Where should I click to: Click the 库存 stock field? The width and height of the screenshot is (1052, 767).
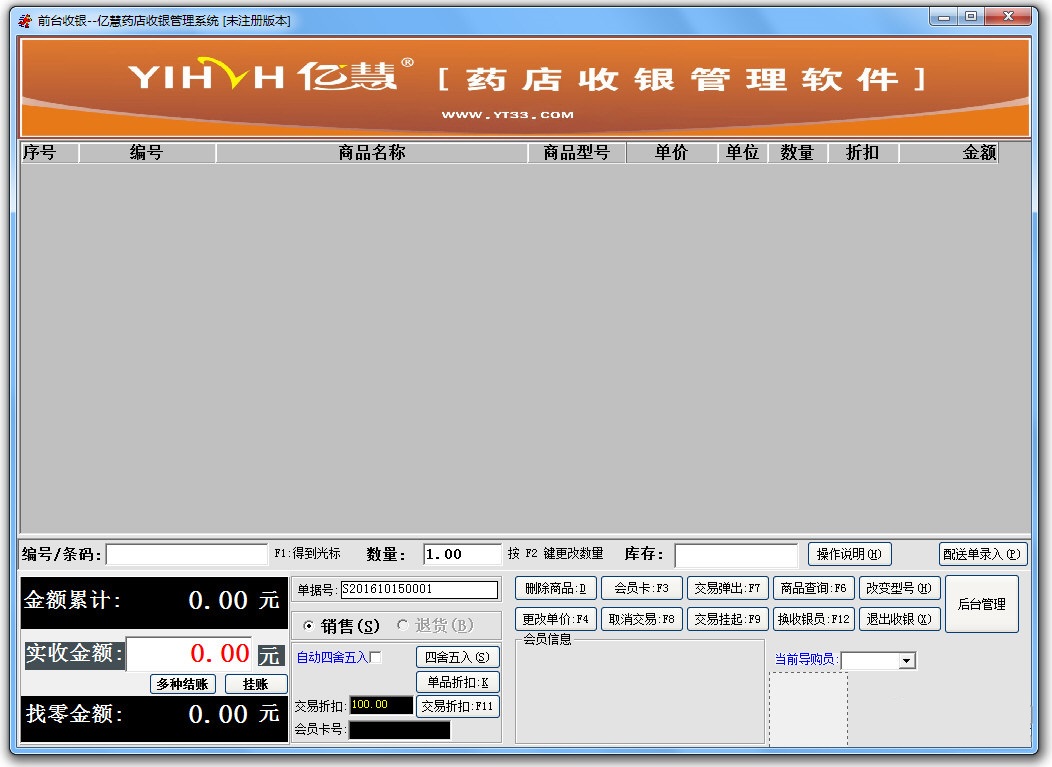click(x=736, y=556)
